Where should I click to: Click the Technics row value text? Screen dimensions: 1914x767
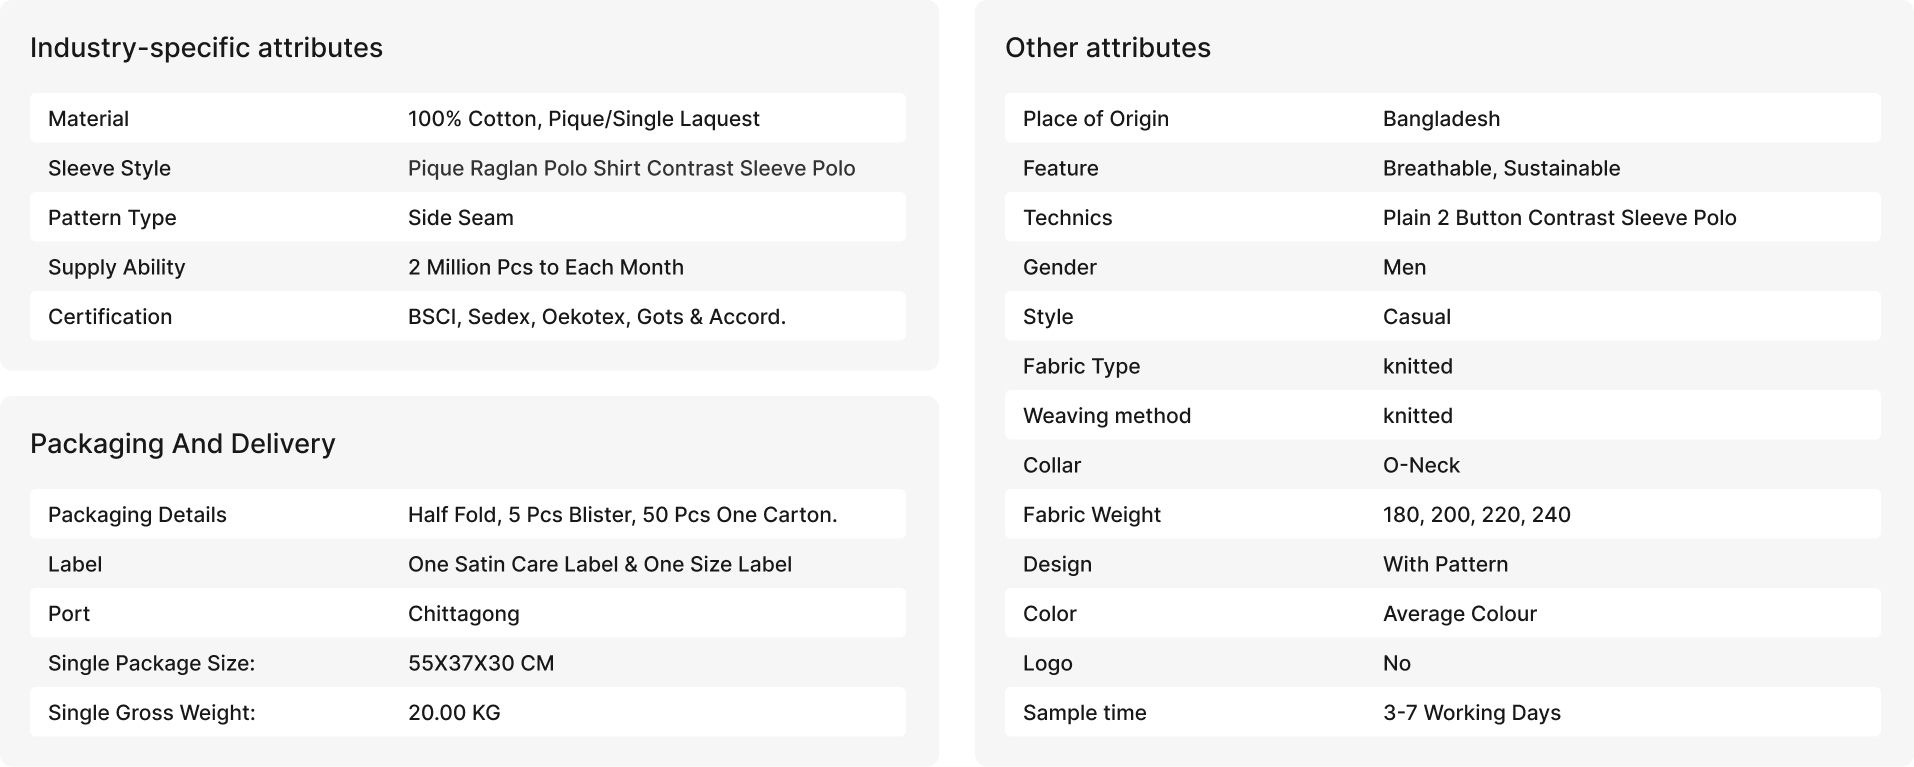tap(1560, 218)
